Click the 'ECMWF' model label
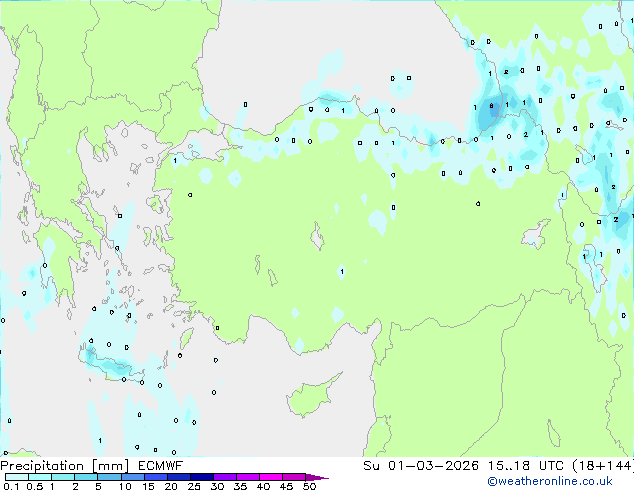 (x=161, y=466)
